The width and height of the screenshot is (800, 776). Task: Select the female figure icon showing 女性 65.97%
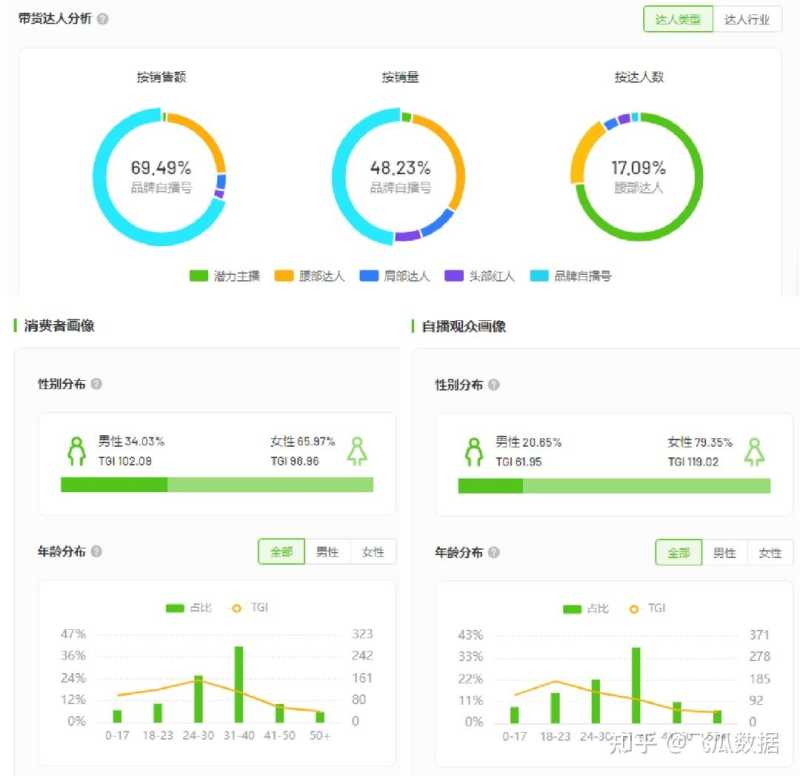(x=358, y=448)
